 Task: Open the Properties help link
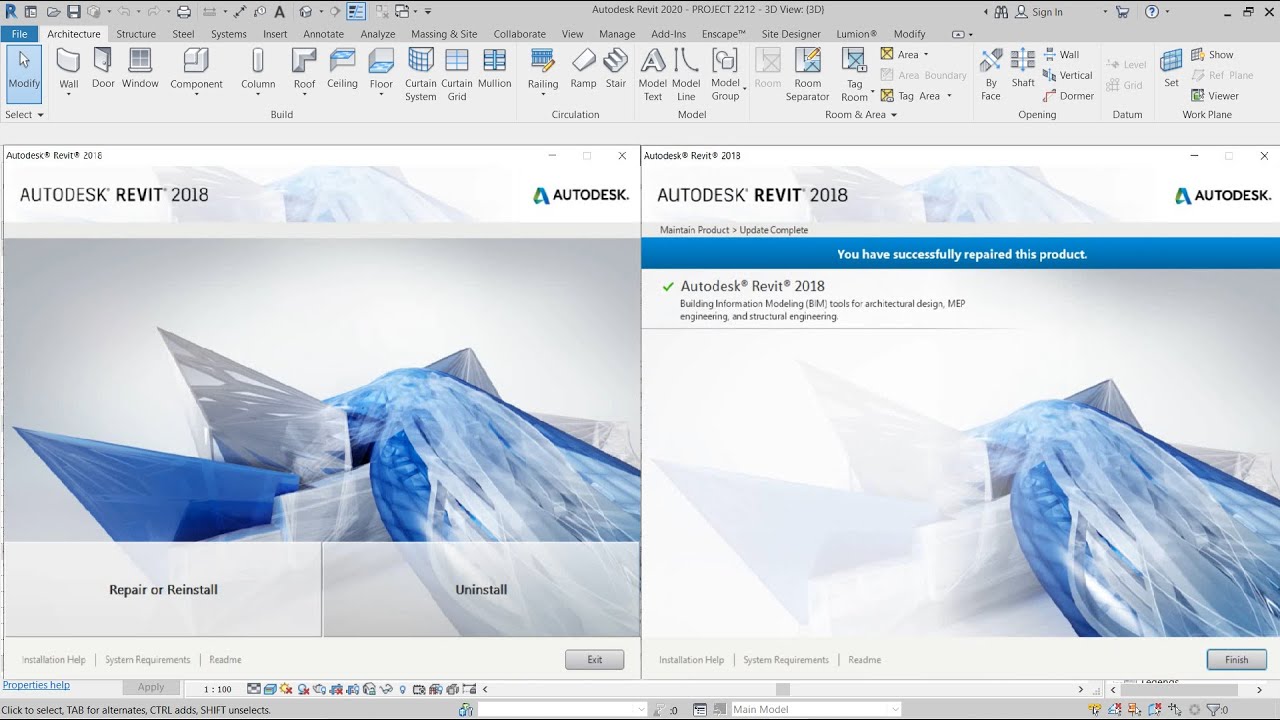36,685
